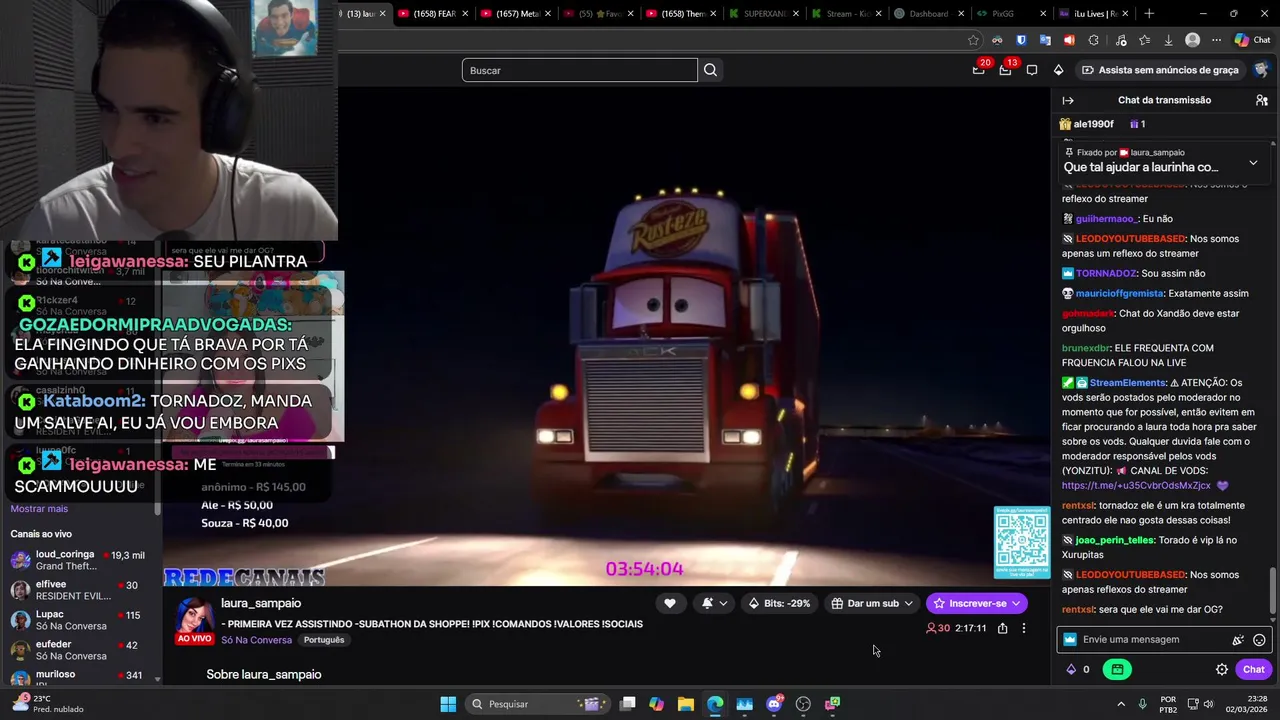Image resolution: width=1280 pixels, height=720 pixels.
Task: Open the notifications tray with 13 badge
Action: [x=1006, y=70]
